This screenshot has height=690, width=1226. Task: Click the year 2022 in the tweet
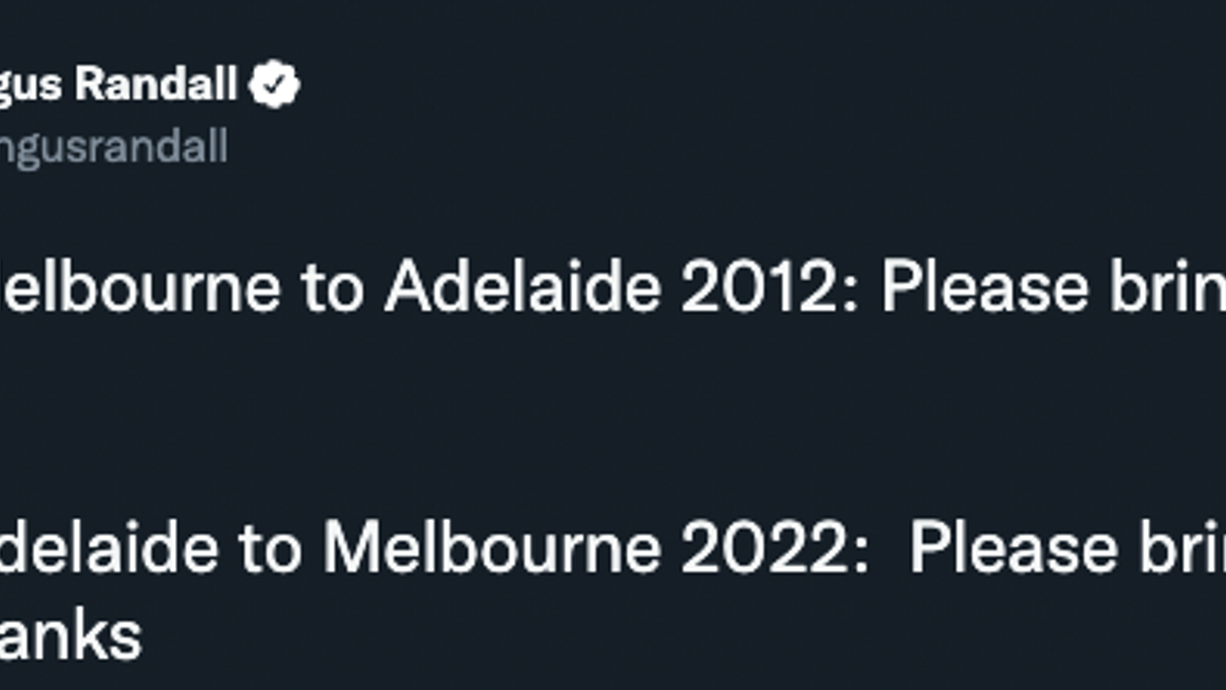(776, 549)
